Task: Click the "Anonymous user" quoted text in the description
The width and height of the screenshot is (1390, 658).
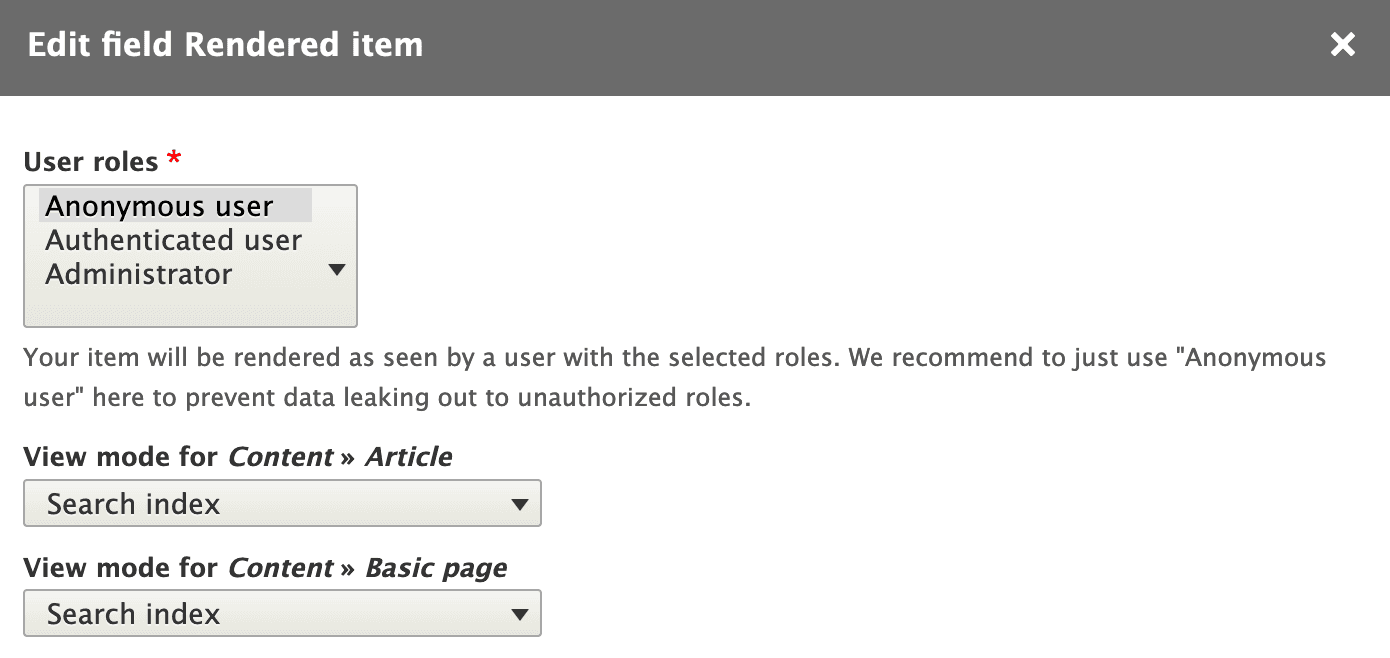Action: (x=1255, y=358)
